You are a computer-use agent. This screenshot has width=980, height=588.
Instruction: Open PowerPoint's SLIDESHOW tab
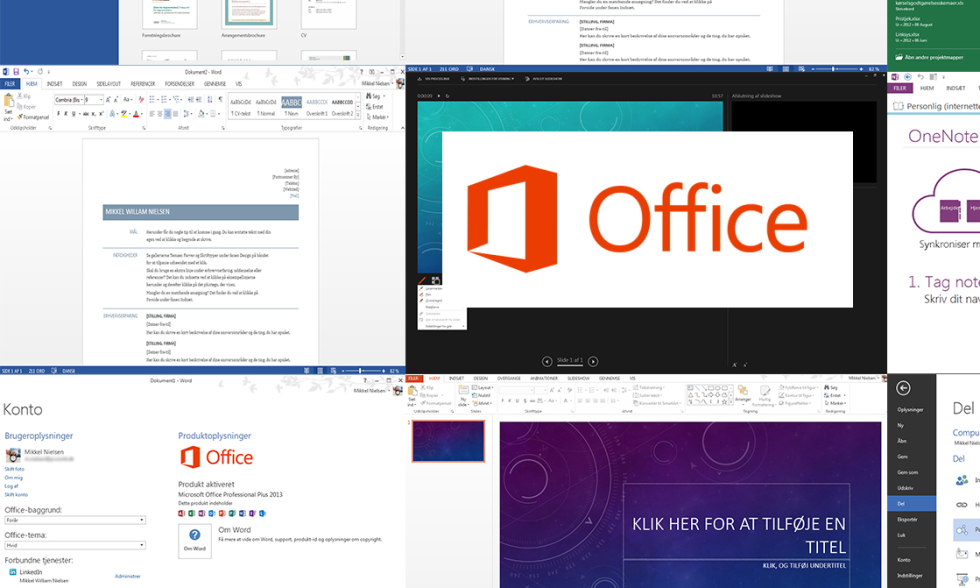point(579,378)
